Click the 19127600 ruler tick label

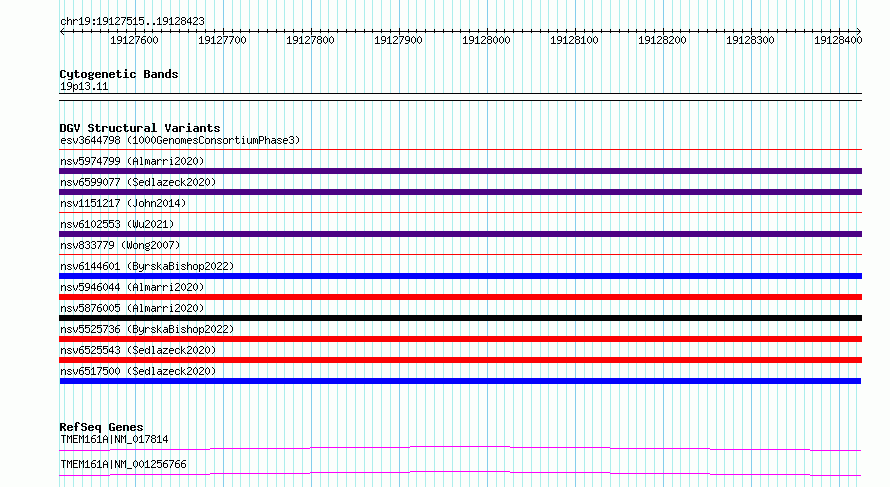pyautogui.click(x=134, y=40)
